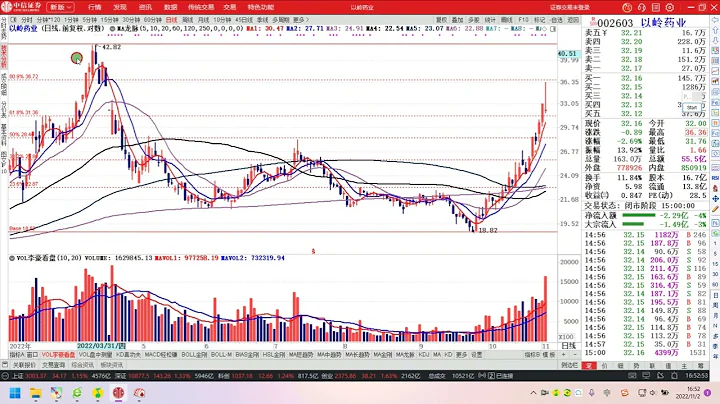Select the 15分钟 period tab

[110, 20]
